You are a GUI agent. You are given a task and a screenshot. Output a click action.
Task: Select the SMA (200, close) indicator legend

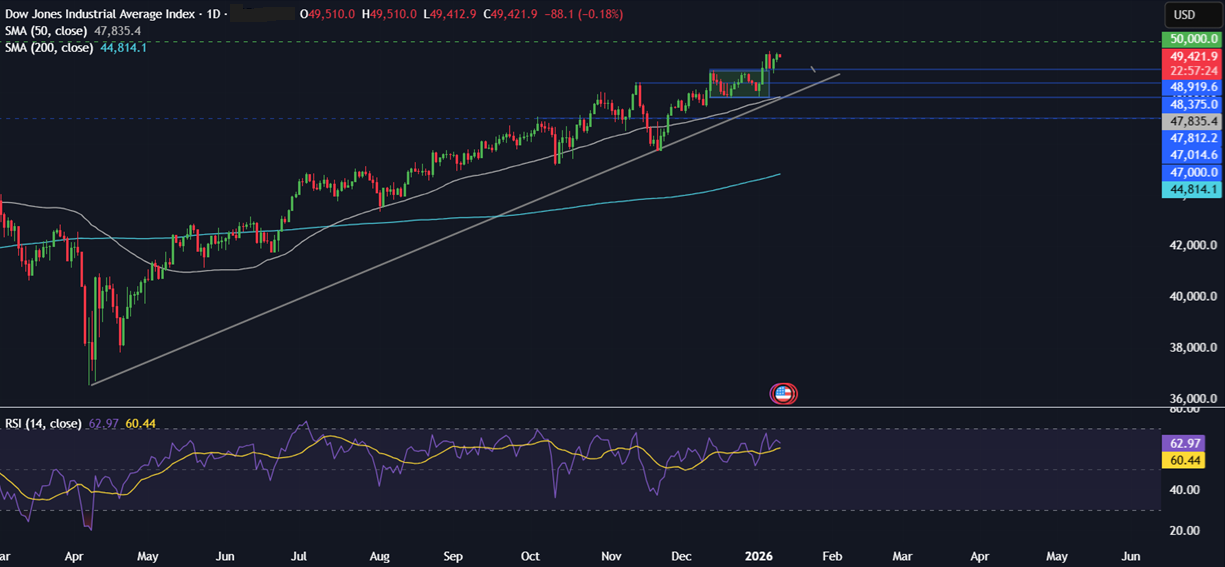[50, 47]
